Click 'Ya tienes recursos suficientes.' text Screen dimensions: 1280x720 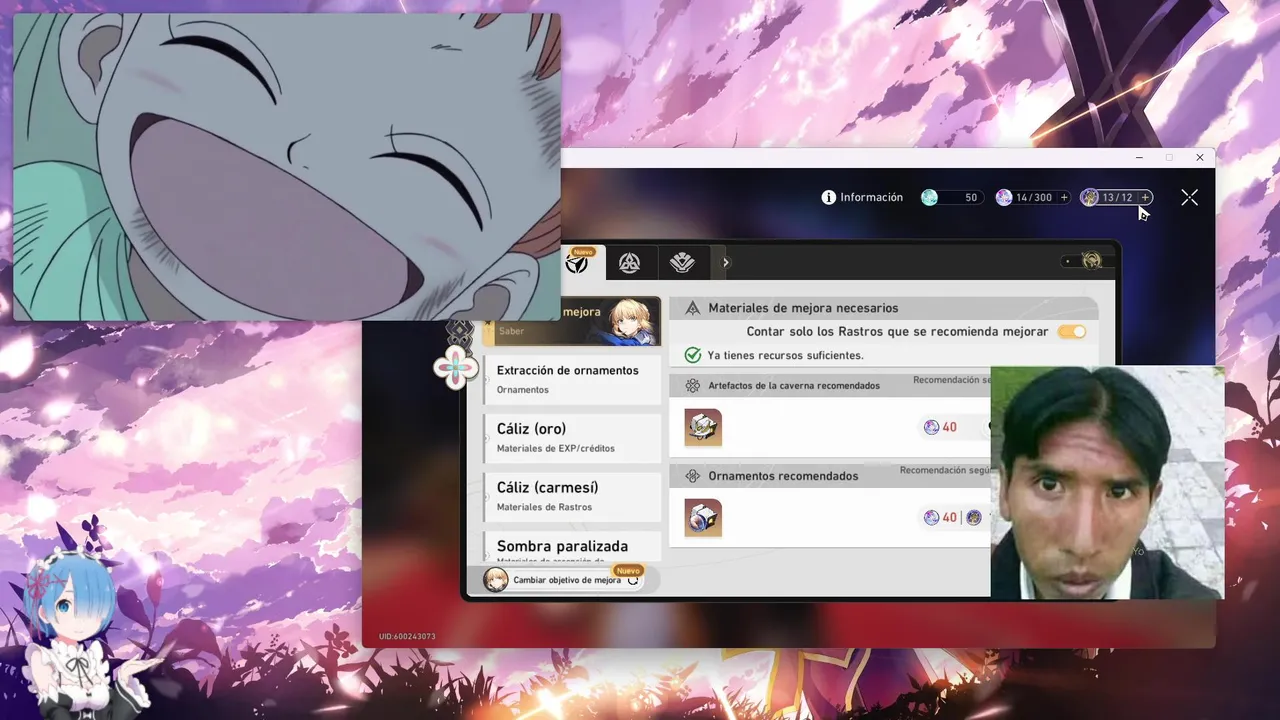[785, 355]
